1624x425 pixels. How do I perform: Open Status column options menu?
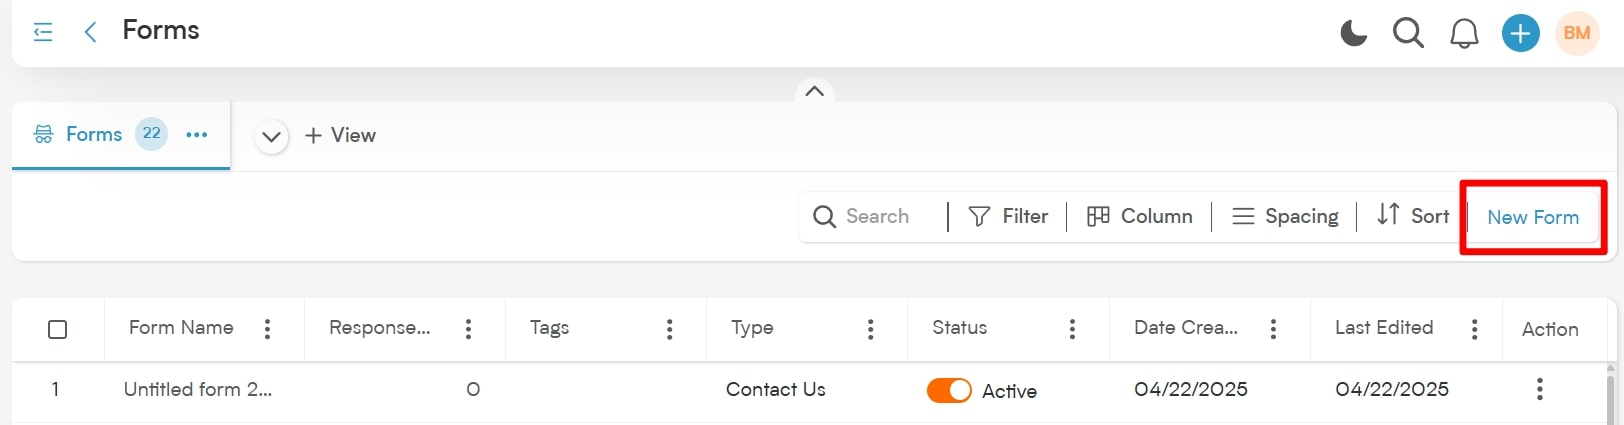tap(1072, 328)
